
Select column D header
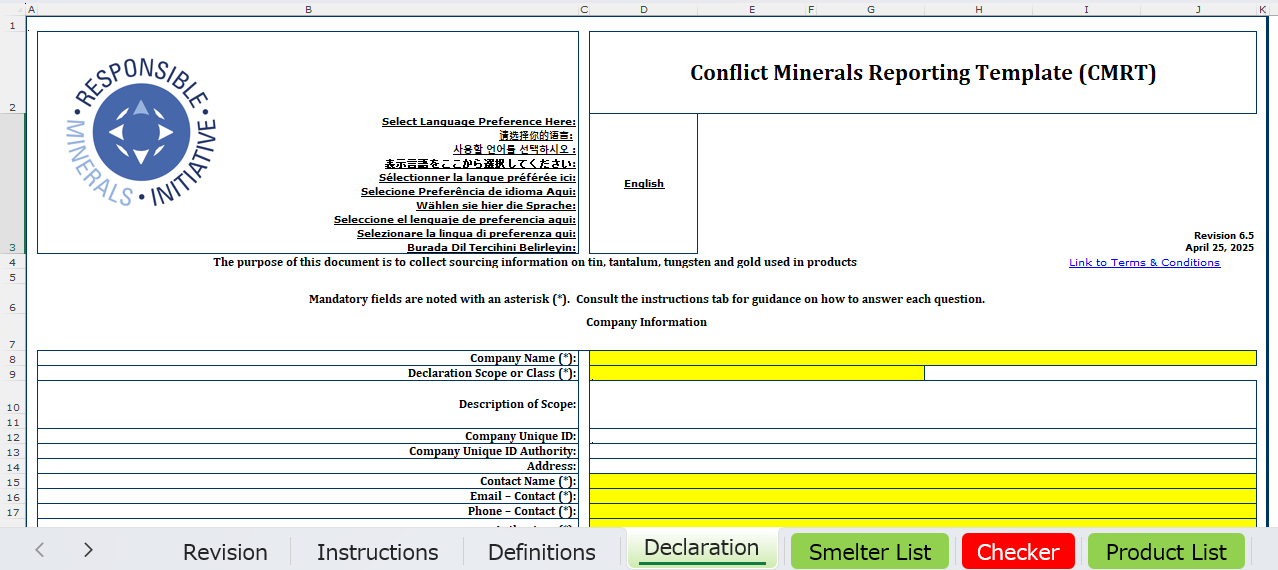click(643, 9)
